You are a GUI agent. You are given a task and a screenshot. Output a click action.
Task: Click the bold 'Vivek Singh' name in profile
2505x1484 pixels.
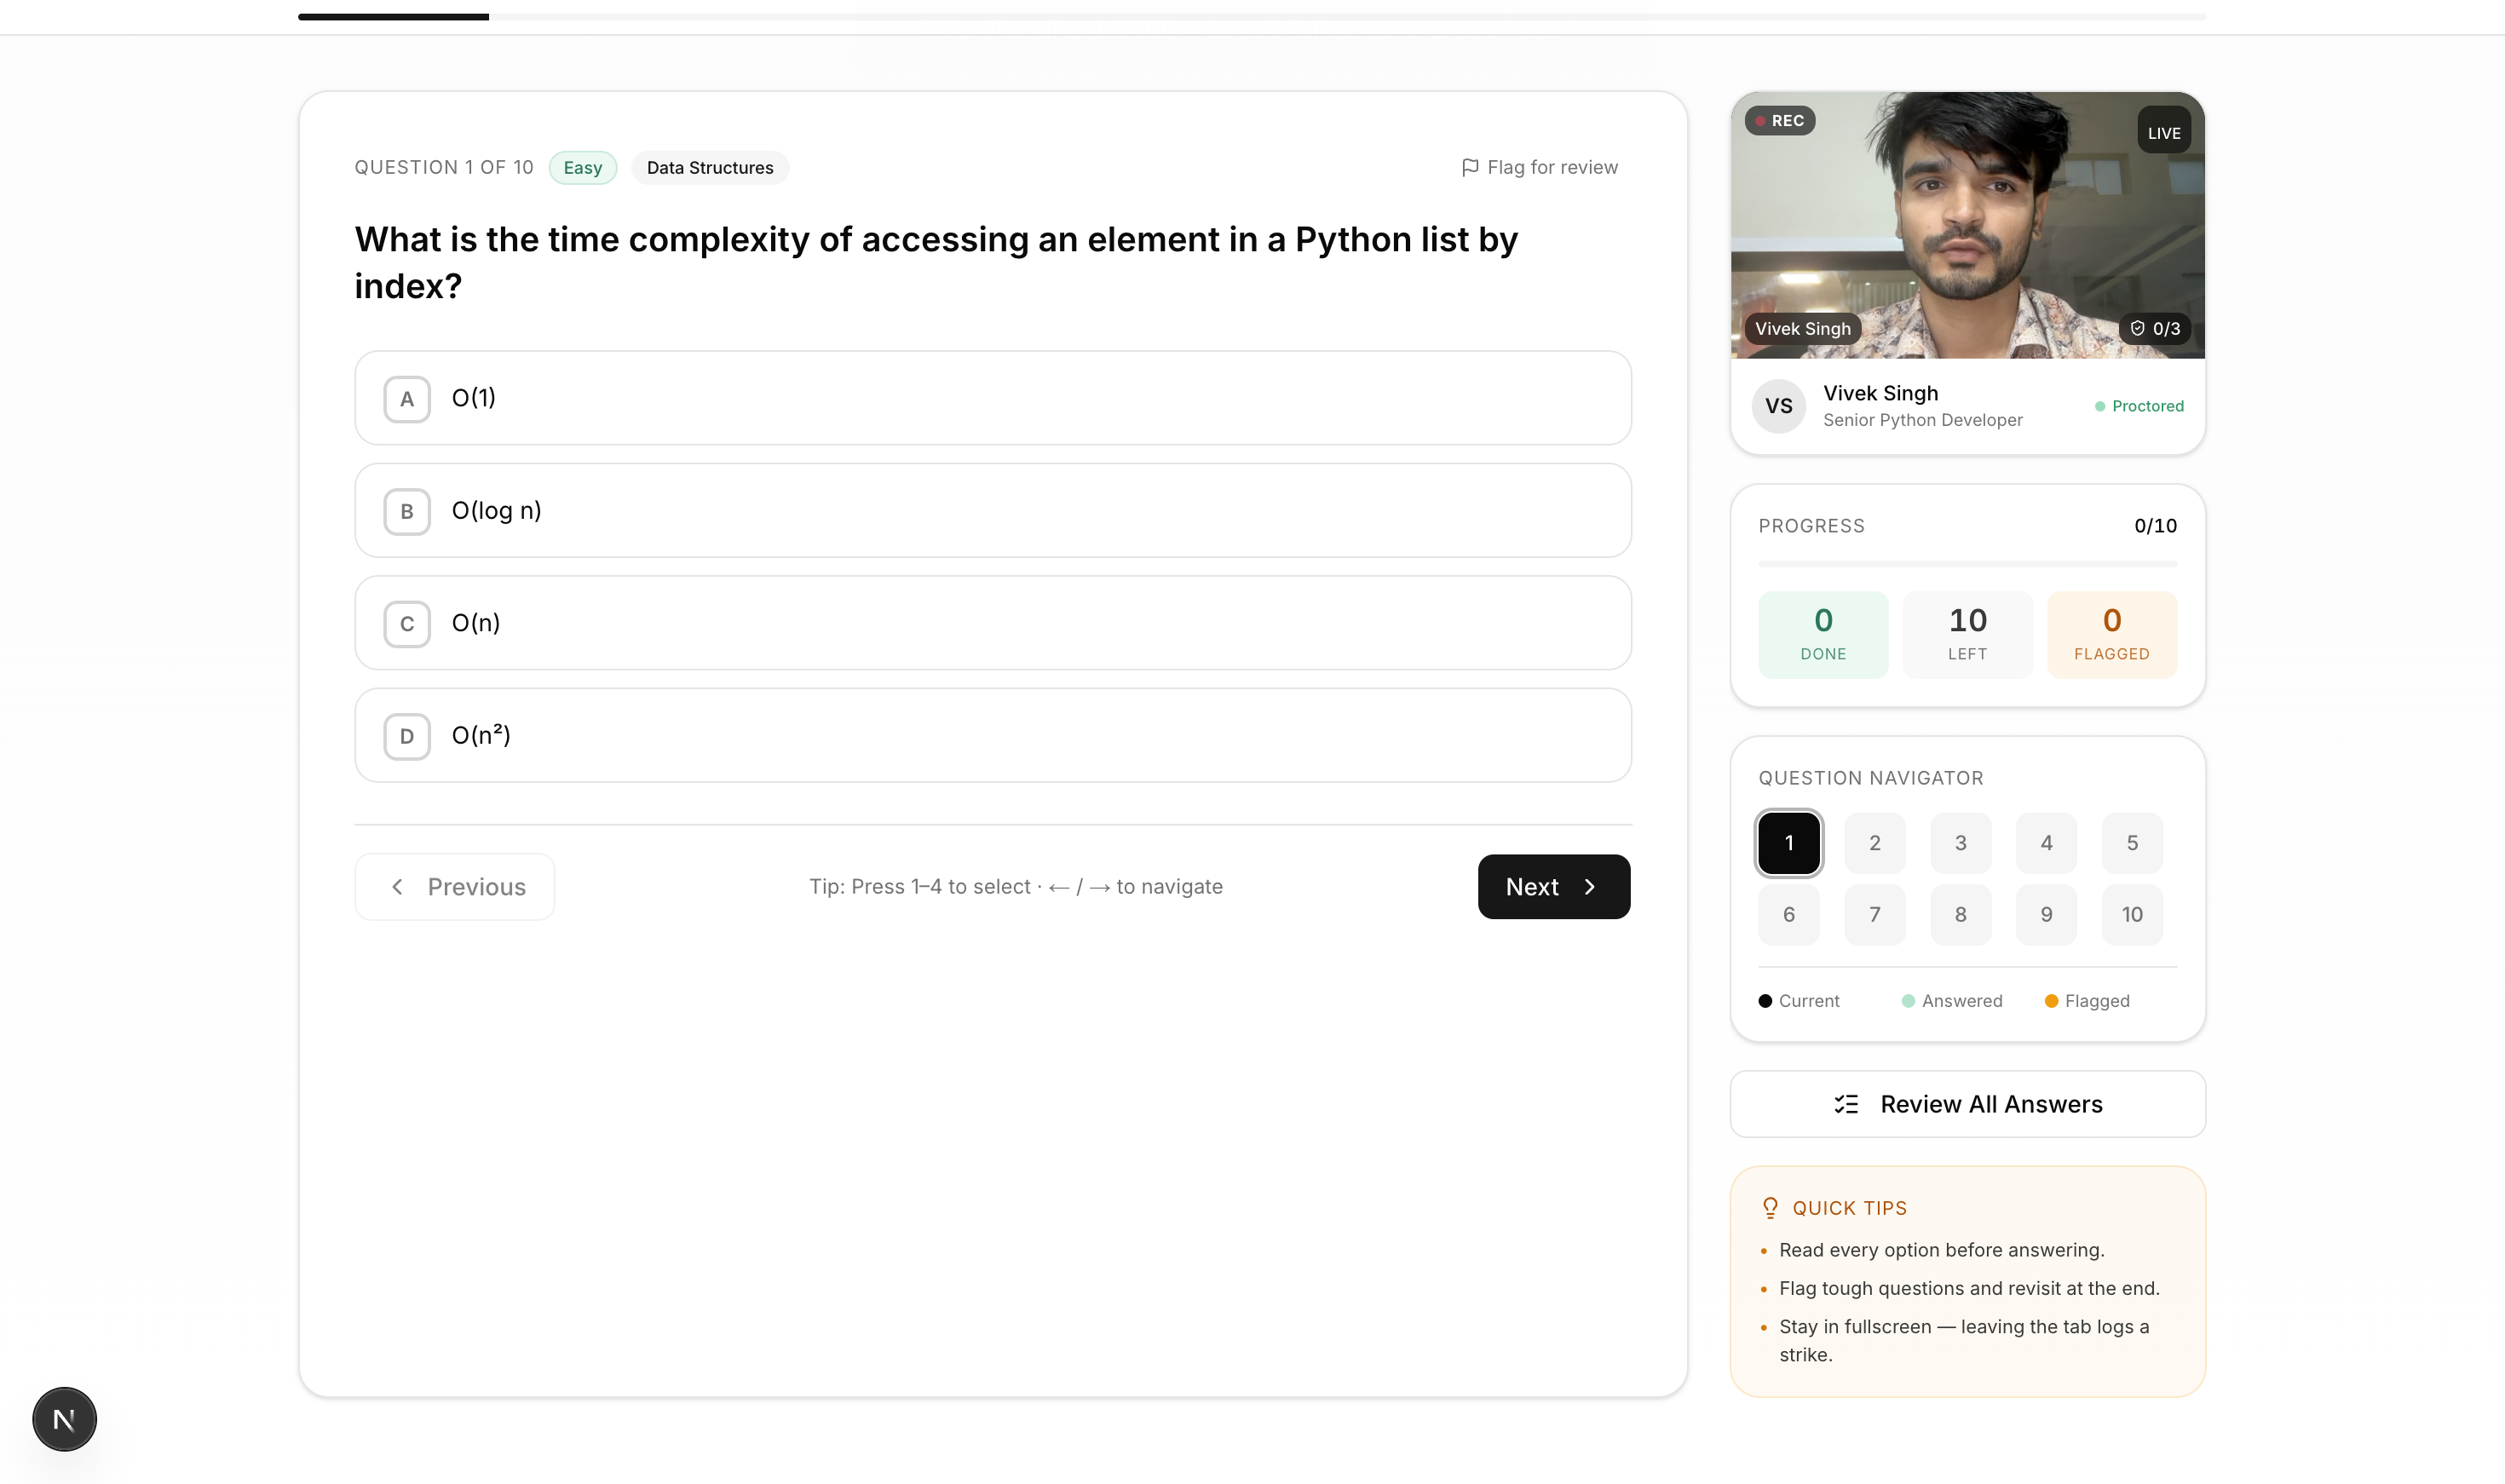click(1880, 393)
